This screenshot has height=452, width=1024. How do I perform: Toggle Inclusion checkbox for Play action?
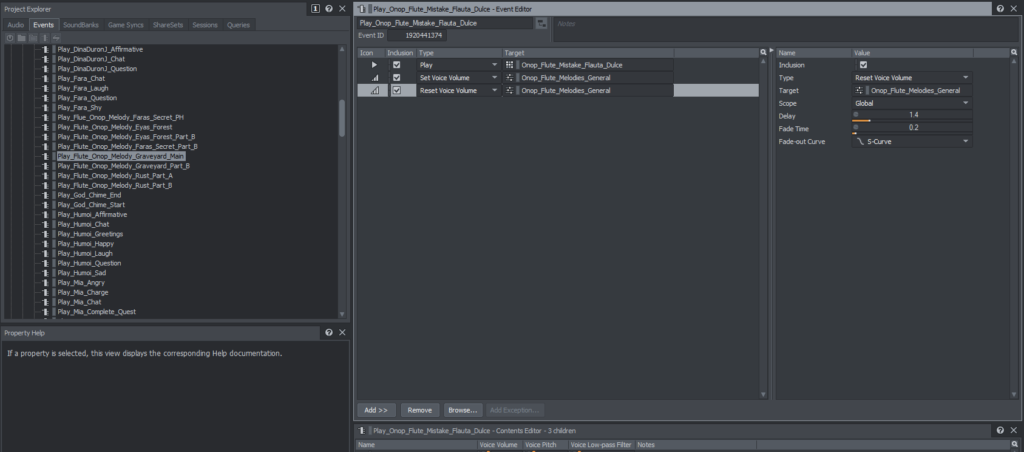(397, 65)
